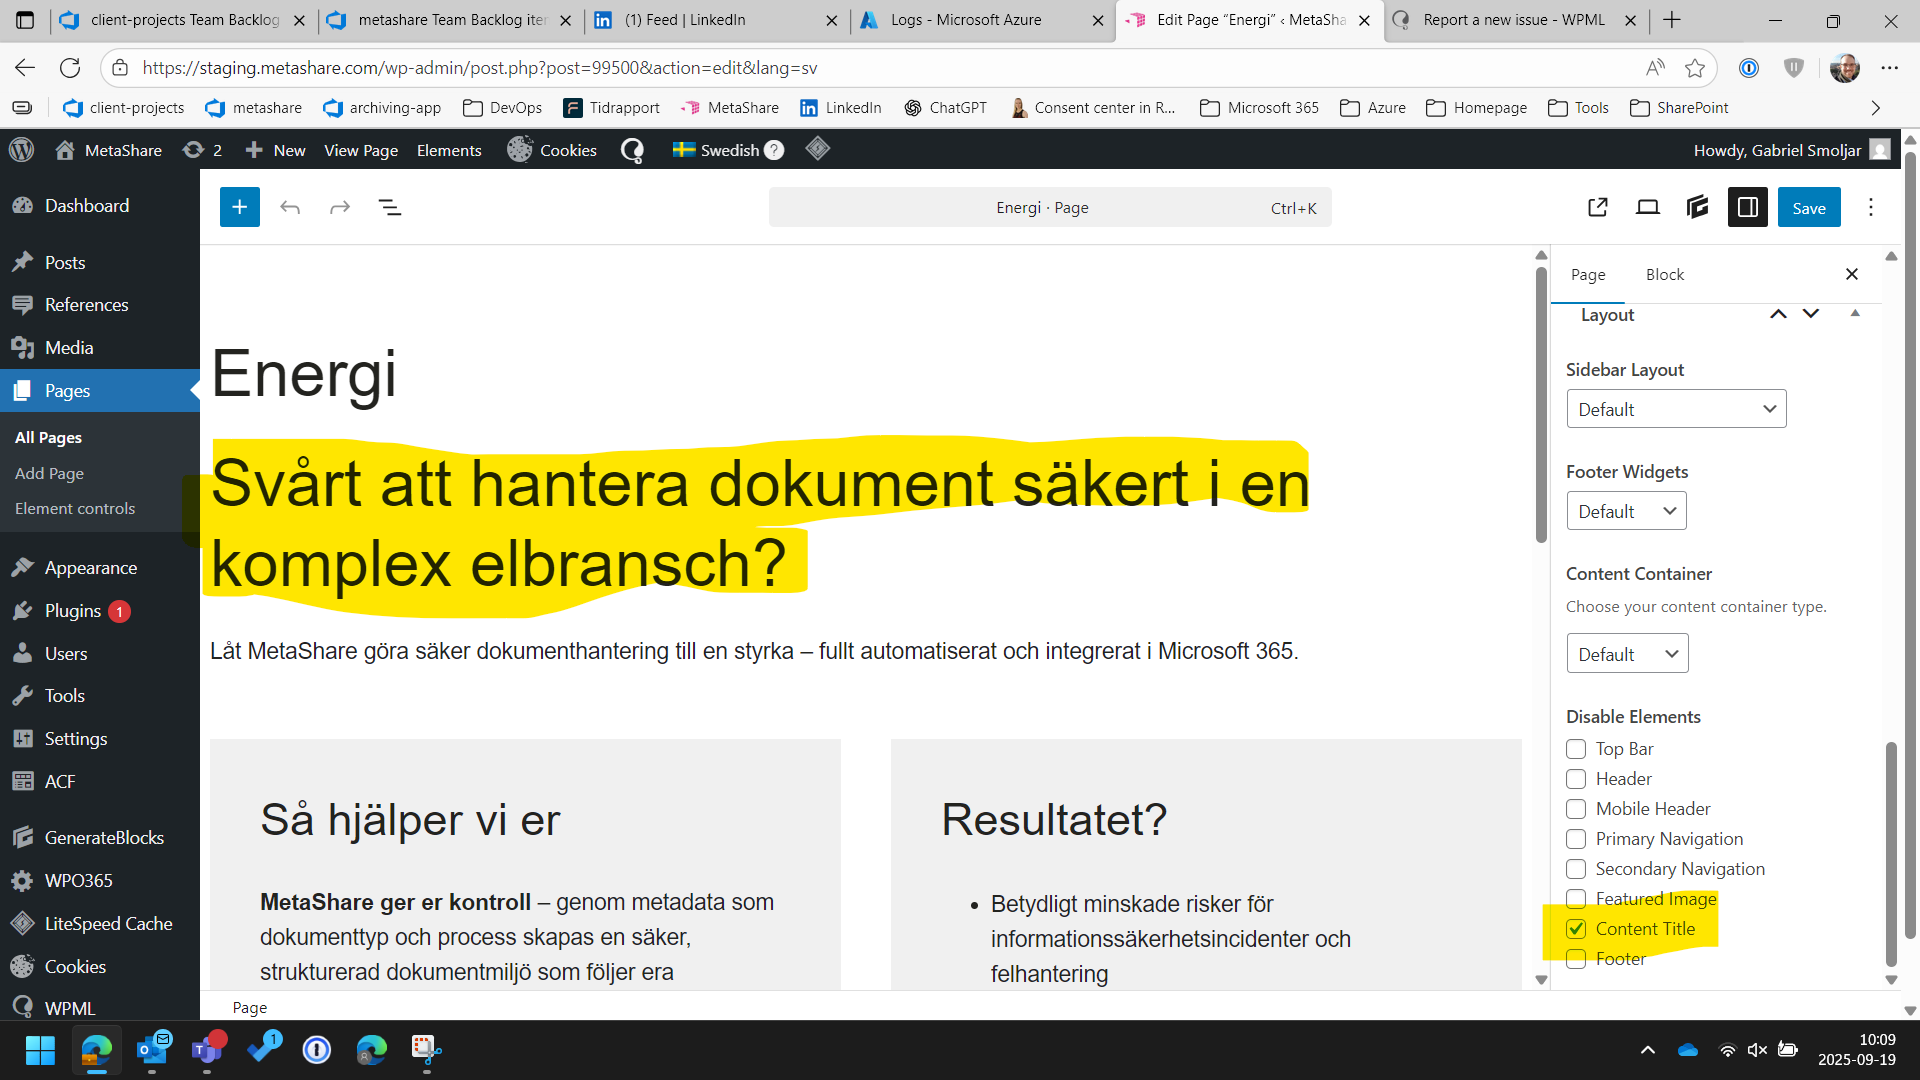
Task: Save the page
Action: click(1809, 207)
